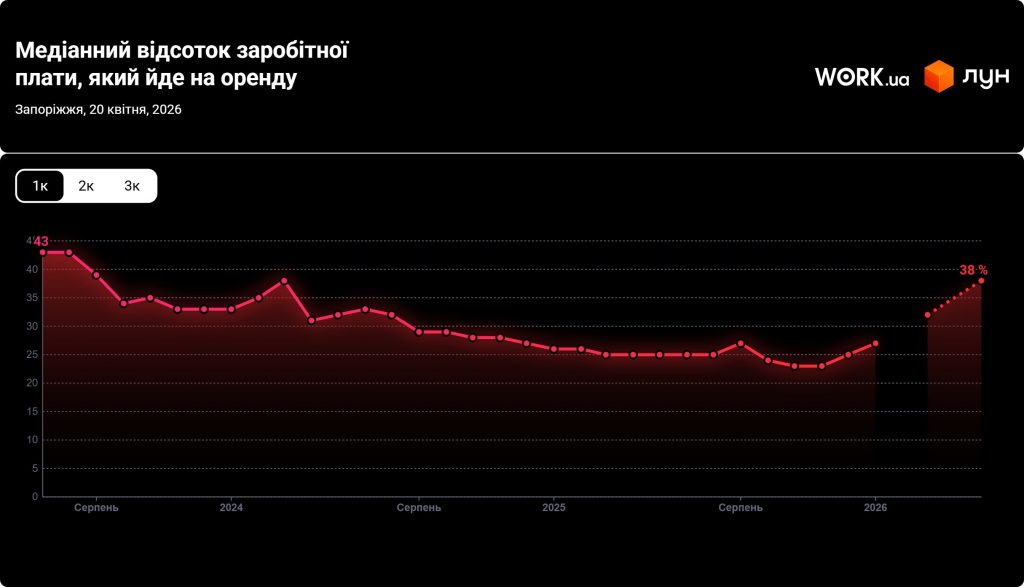This screenshot has width=1024, height=587.
Task: Open the WORK.ua logo link
Action: (x=861, y=77)
